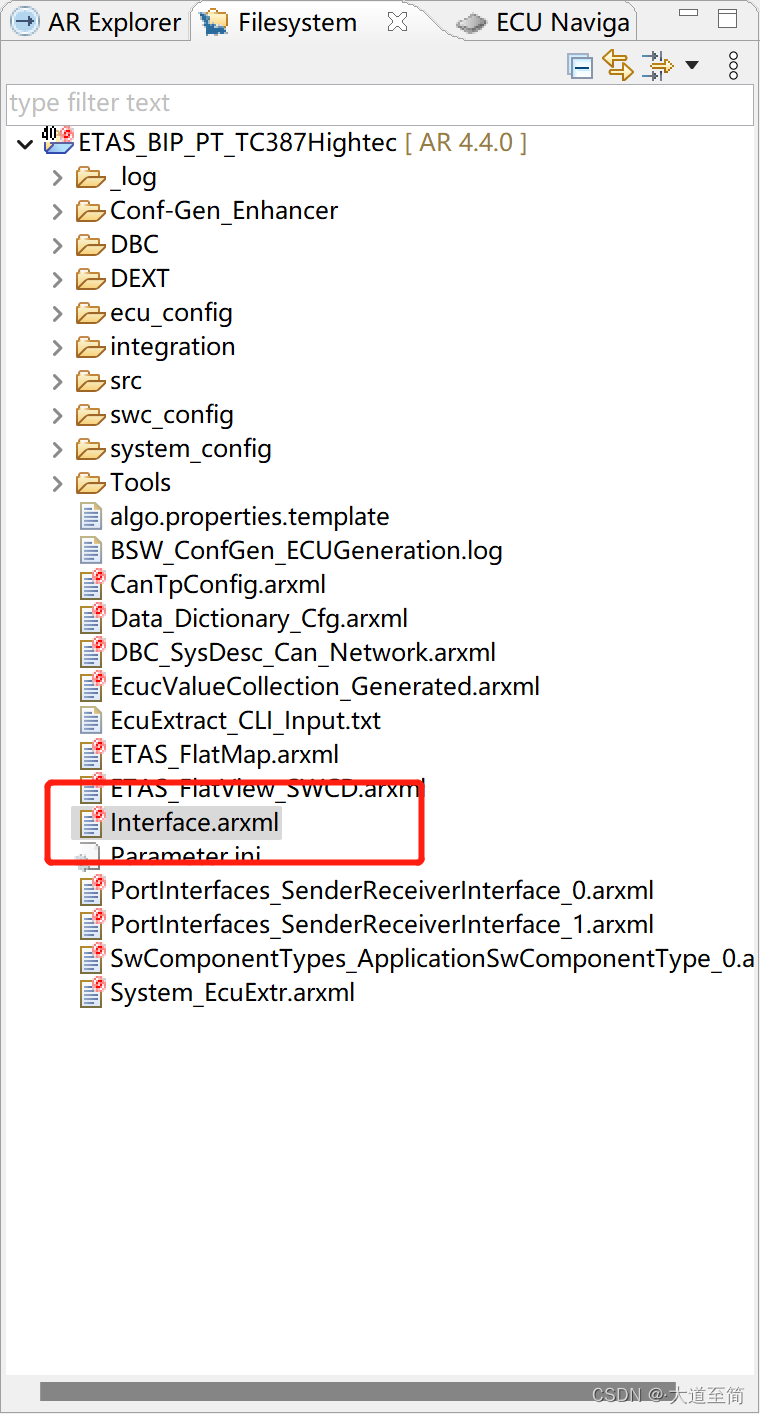The height and width of the screenshot is (1414, 760).
Task: Click the Link with Editor arrows icon
Action: pyautogui.click(x=618, y=64)
